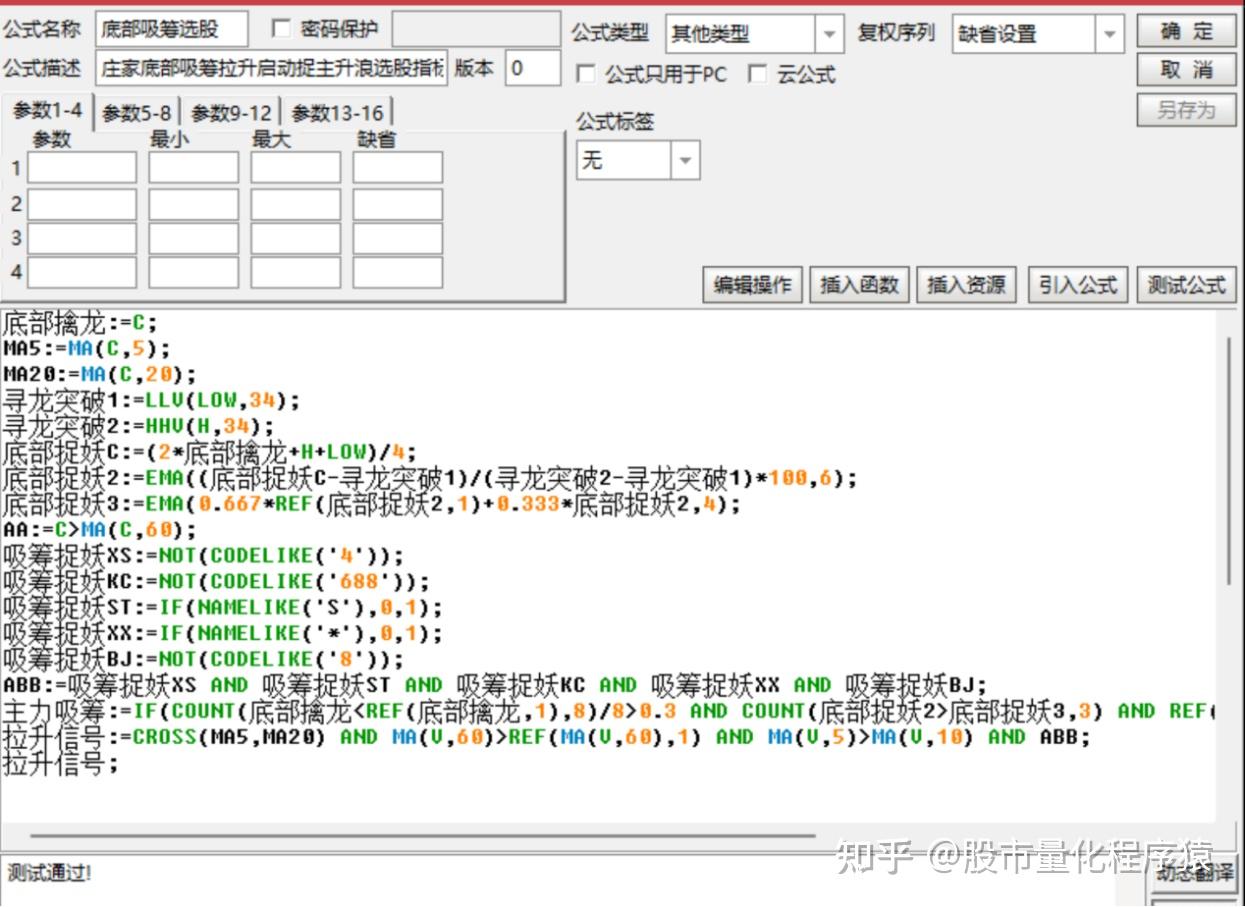Enable 公式只用于PC checkbox
Screen dimensions: 1245x907
point(586,74)
